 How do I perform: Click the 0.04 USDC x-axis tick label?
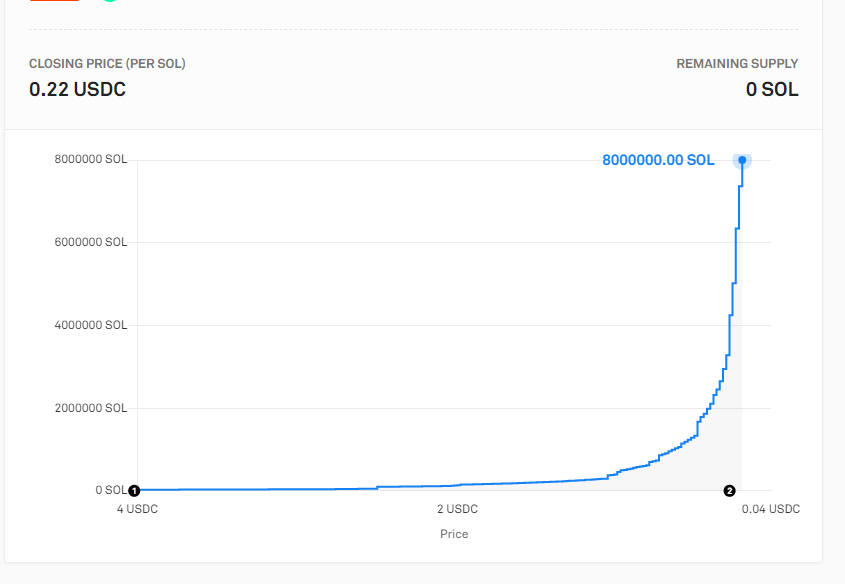coord(771,509)
